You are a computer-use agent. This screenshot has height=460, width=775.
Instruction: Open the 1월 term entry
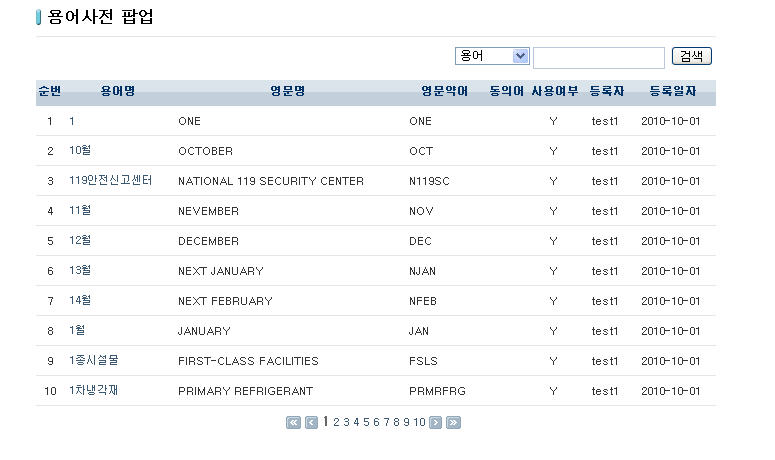pyautogui.click(x=77, y=331)
